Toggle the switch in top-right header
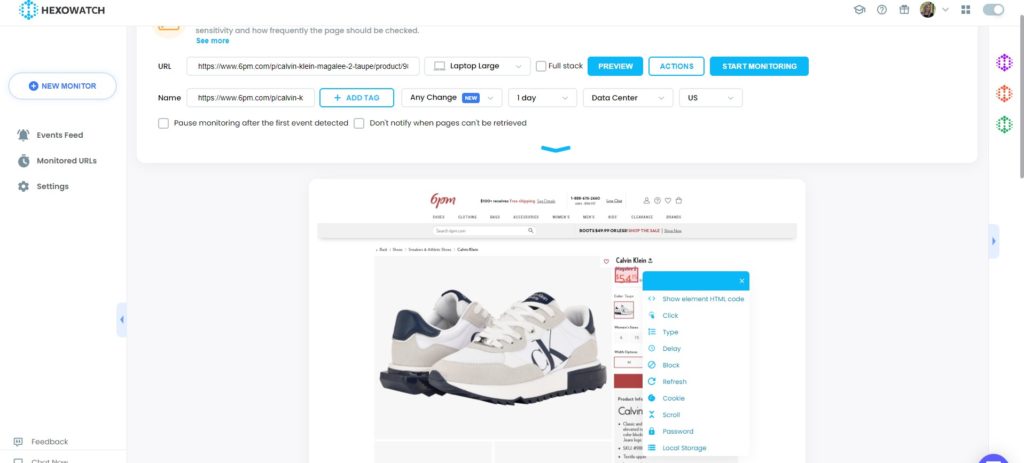 [993, 10]
